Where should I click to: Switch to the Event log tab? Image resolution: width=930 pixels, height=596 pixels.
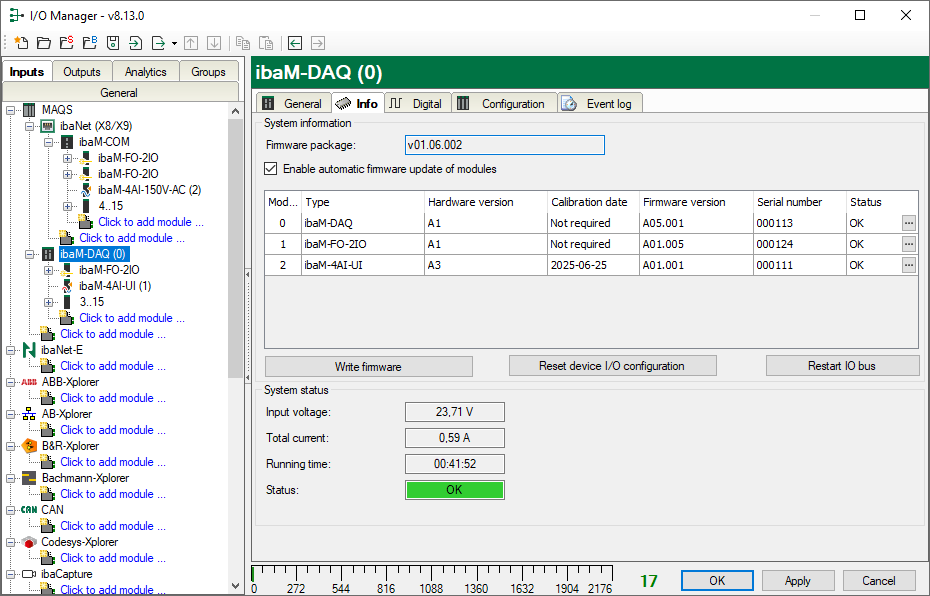coord(600,103)
